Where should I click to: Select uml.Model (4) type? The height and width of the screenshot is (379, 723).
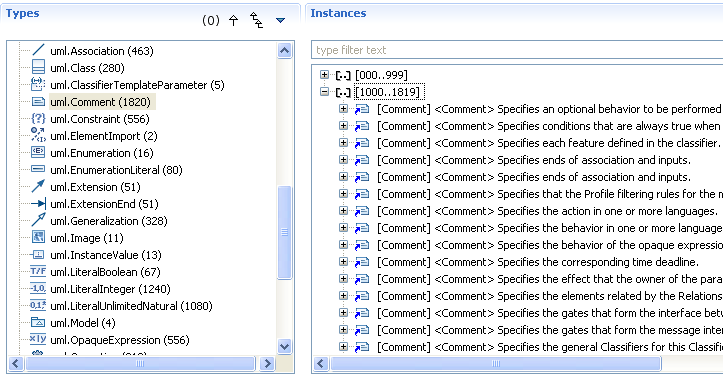coord(83,323)
